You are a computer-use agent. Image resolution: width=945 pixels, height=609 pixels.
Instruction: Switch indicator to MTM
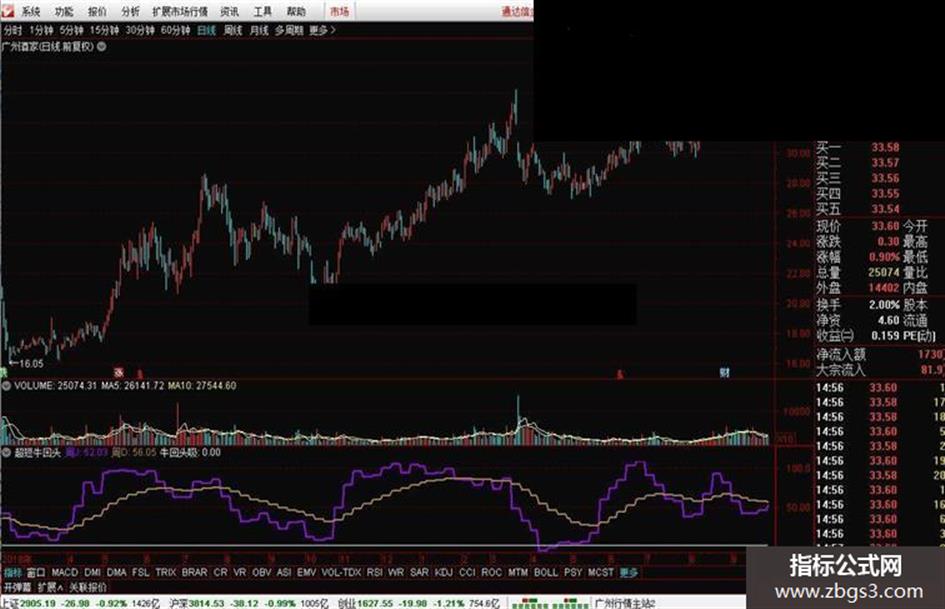(x=518, y=573)
